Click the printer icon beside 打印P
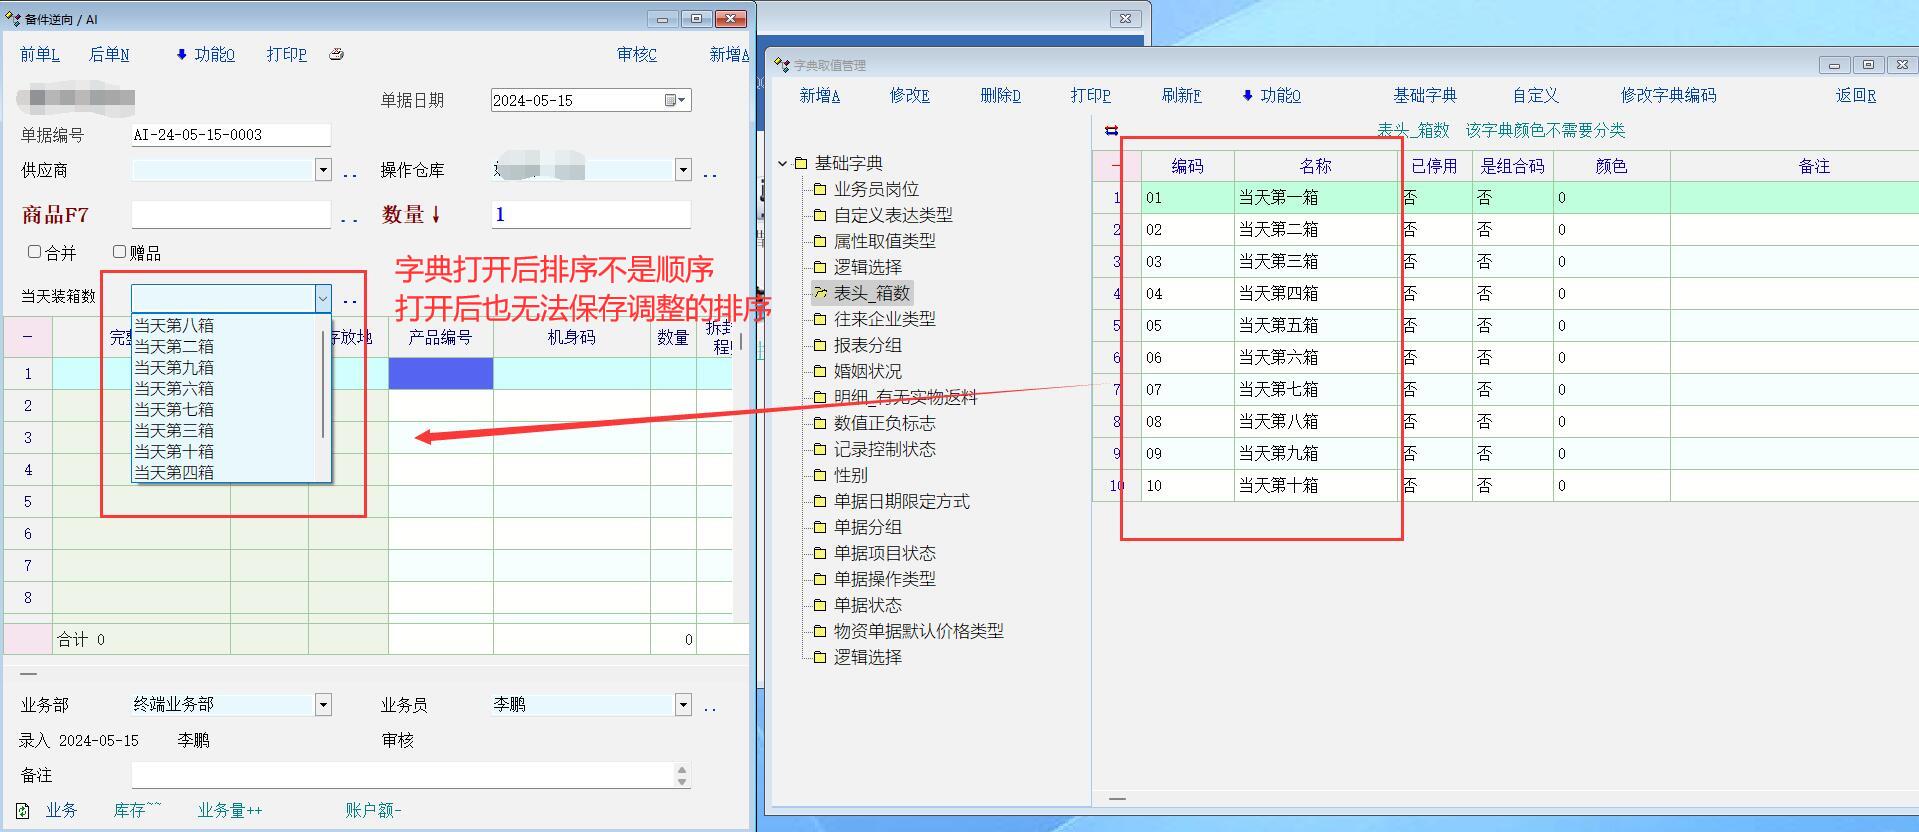The width and height of the screenshot is (1919, 832). point(337,54)
